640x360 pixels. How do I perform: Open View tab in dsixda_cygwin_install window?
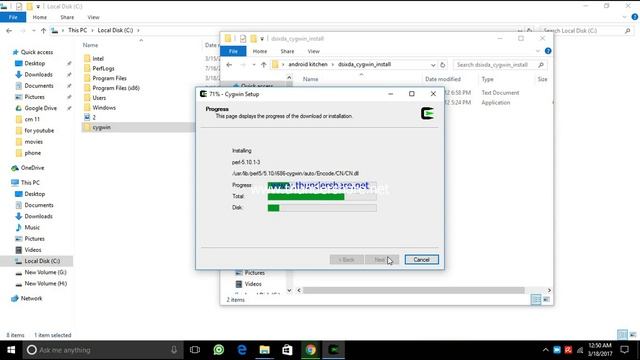coord(313,51)
